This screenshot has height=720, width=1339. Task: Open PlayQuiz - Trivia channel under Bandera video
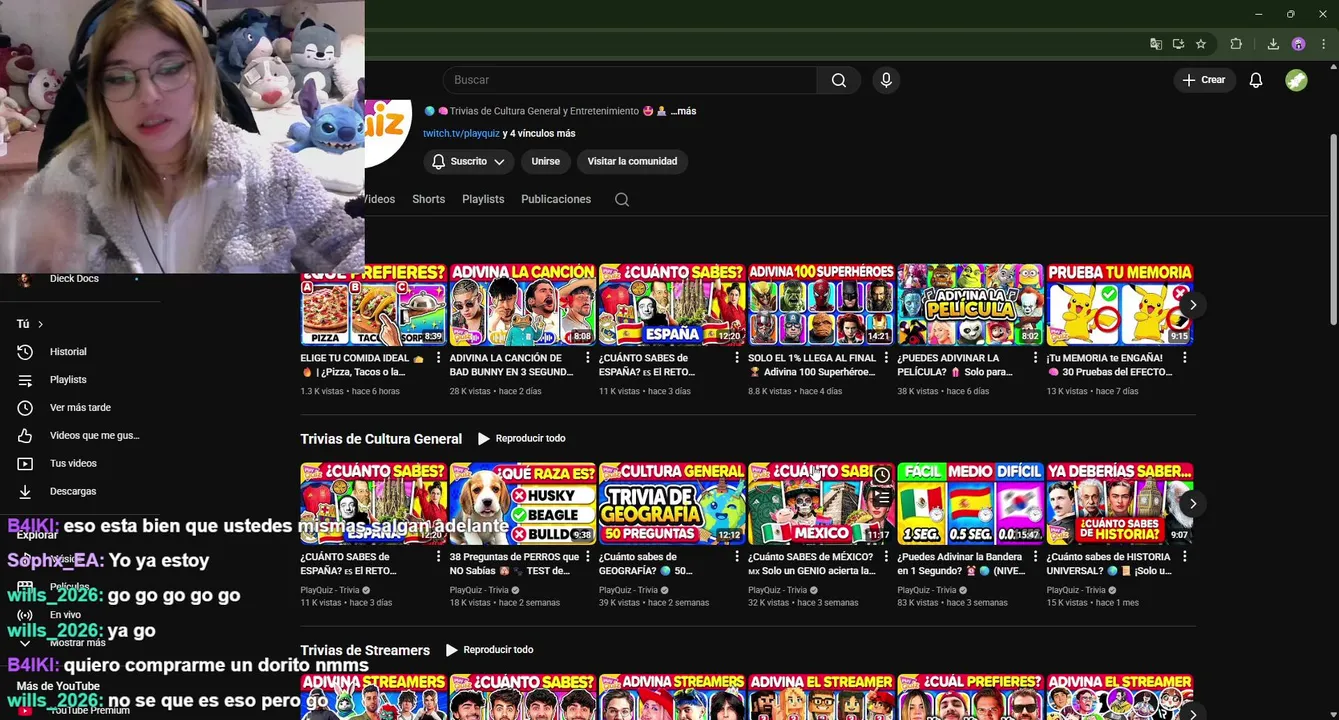coord(927,590)
